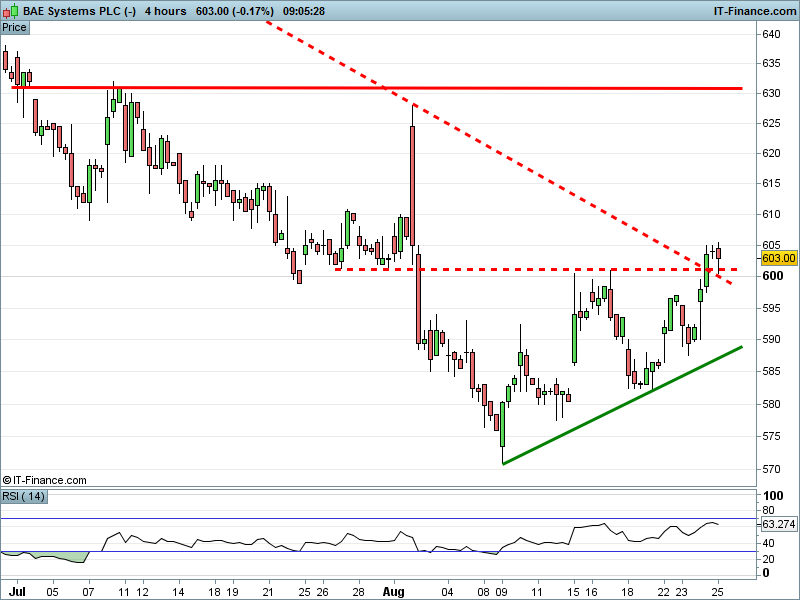Image resolution: width=800 pixels, height=600 pixels.
Task: Click the BAE Systems PLC (-) title text
Action: [80, 11]
